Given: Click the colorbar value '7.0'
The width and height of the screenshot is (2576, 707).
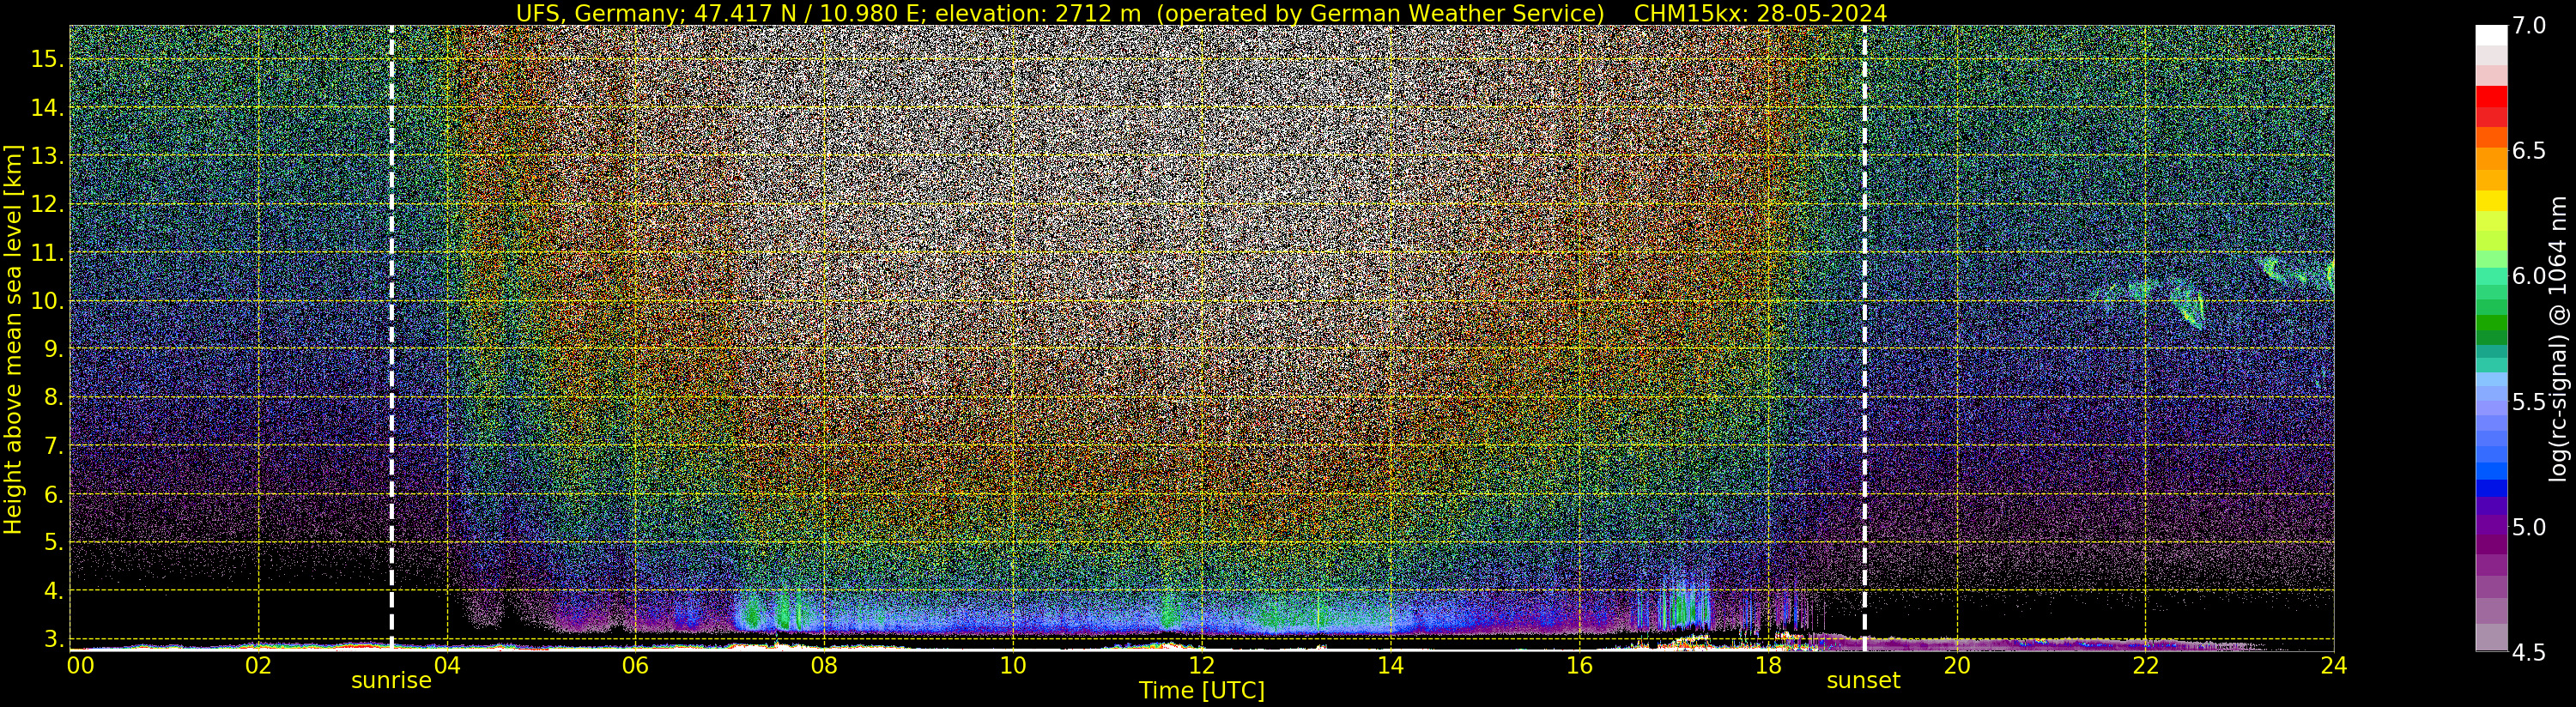Looking at the screenshot, I should pos(2528,26).
